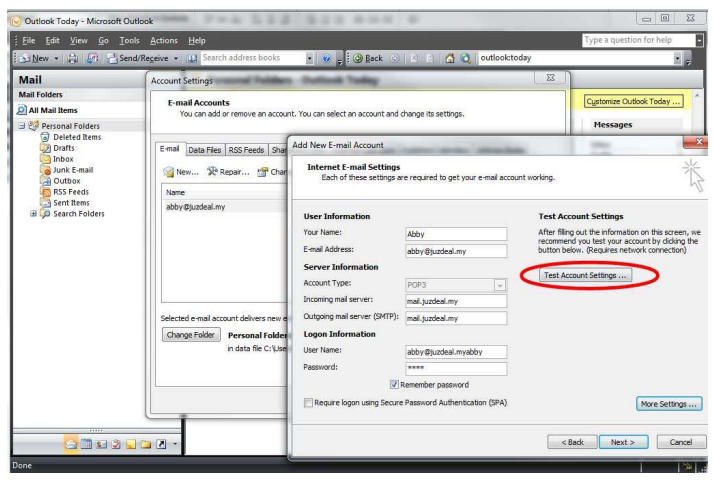Open the Help menu
Image resolution: width=713 pixels, height=482 pixels.
pos(196,40)
